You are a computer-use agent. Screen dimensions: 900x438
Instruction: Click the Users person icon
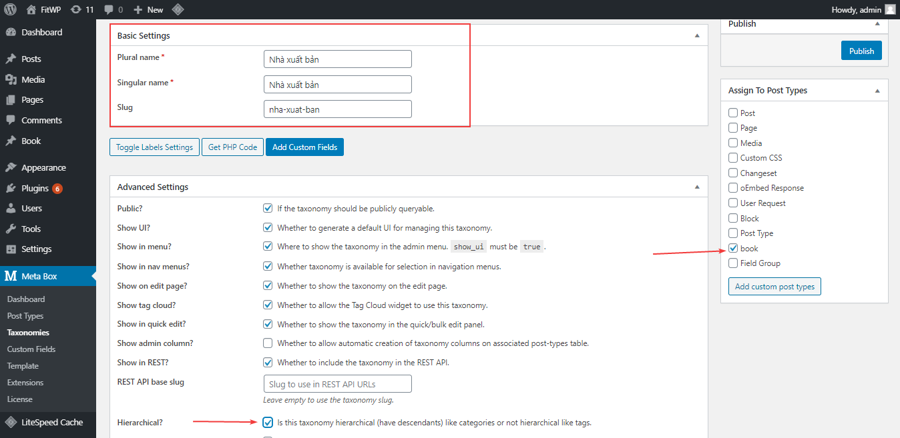[10, 208]
